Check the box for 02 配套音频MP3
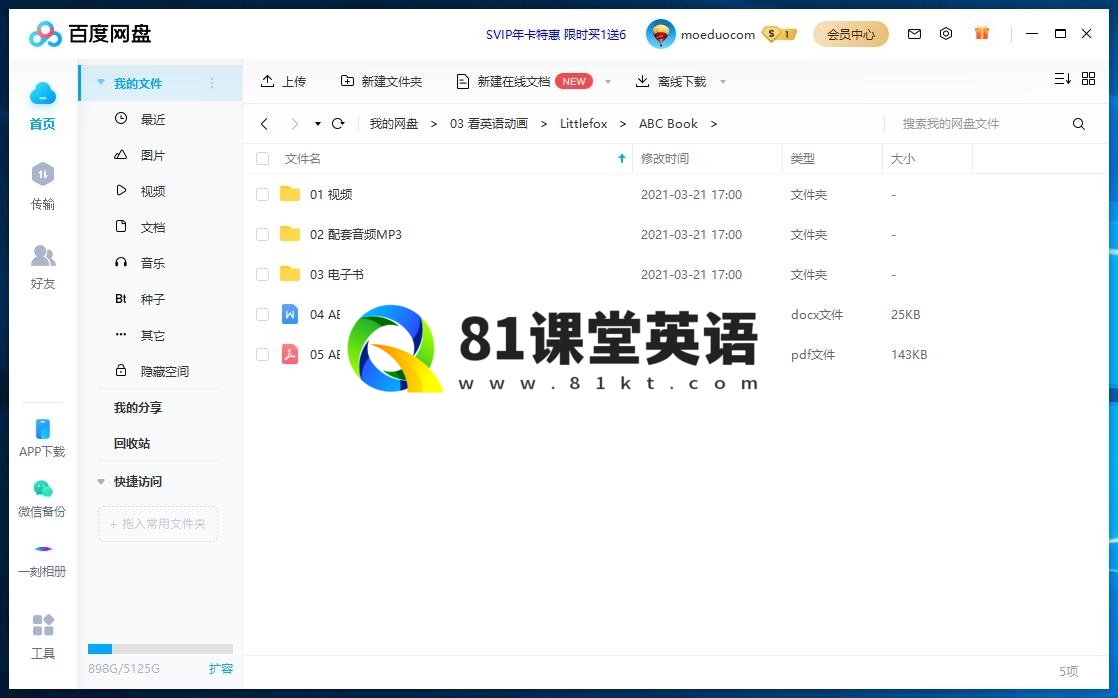The height and width of the screenshot is (698, 1118). pyautogui.click(x=262, y=234)
